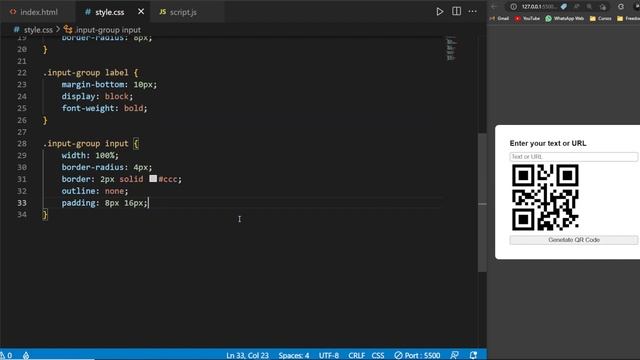Change indentation via Spaces: 4
The width and height of the screenshot is (640, 360).
pyautogui.click(x=294, y=356)
